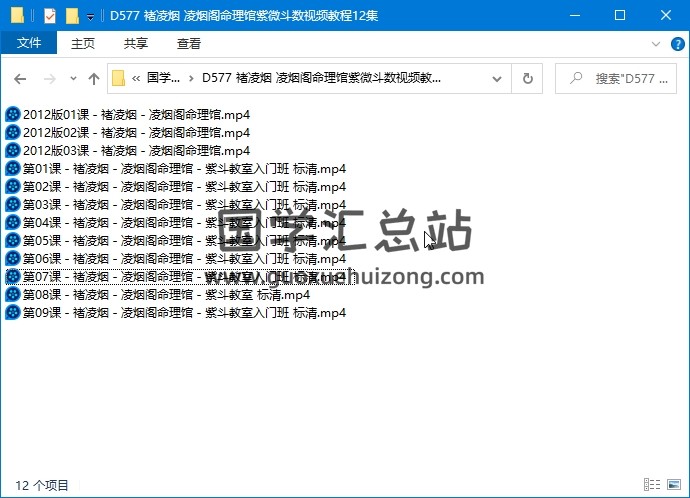The width and height of the screenshot is (690, 498).
Task: Click the video icon of 第07课 file
Action: [x=13, y=277]
